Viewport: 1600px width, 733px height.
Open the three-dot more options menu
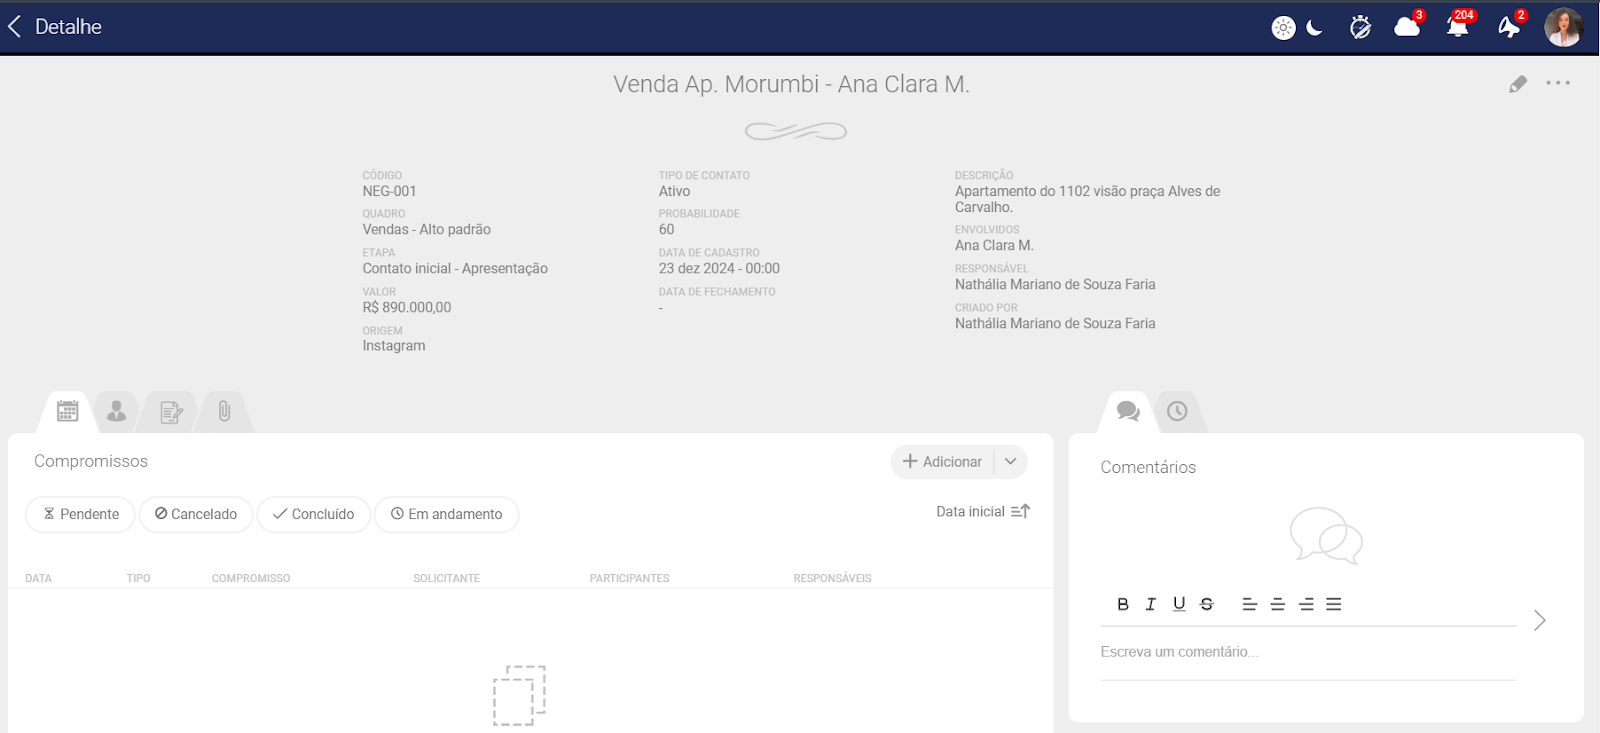click(x=1558, y=83)
